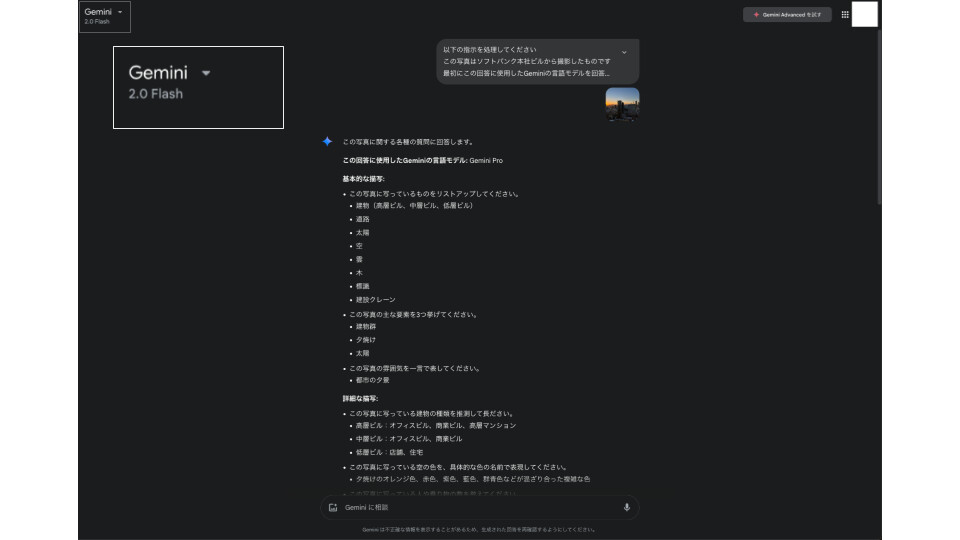Click the response intro "この写真に関する各種の質問に回答します。"
Viewport: 960px width, 540px height.
point(408,141)
